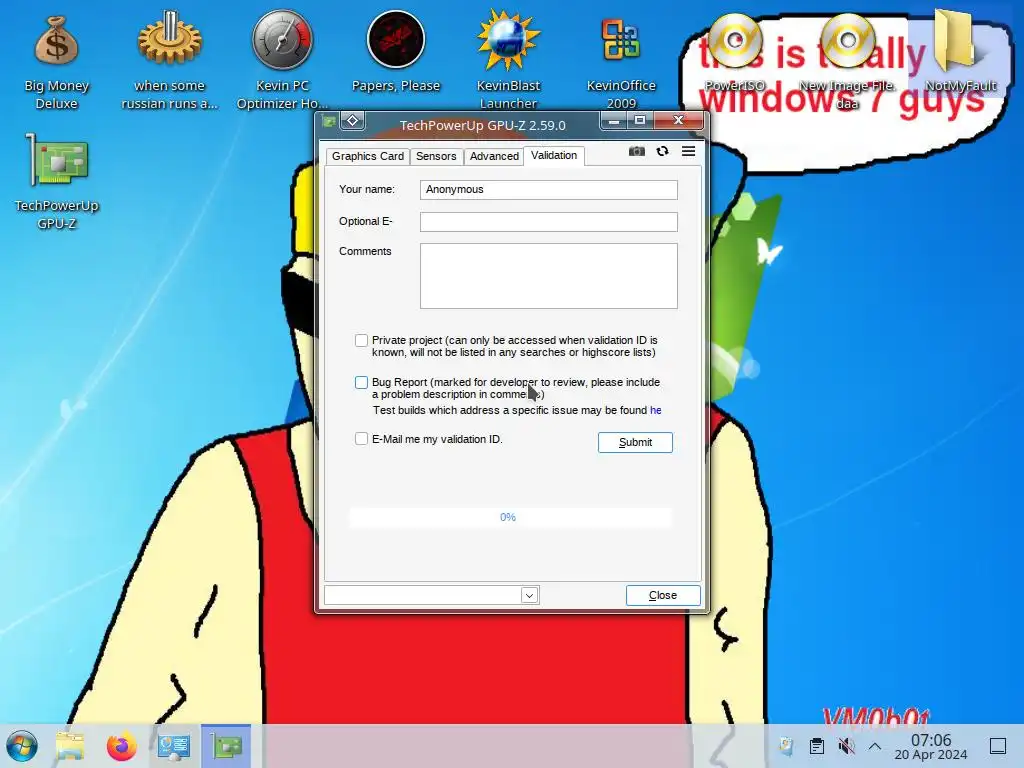The image size is (1024, 768).
Task: Launch Firefox from the taskbar
Action: [121, 746]
